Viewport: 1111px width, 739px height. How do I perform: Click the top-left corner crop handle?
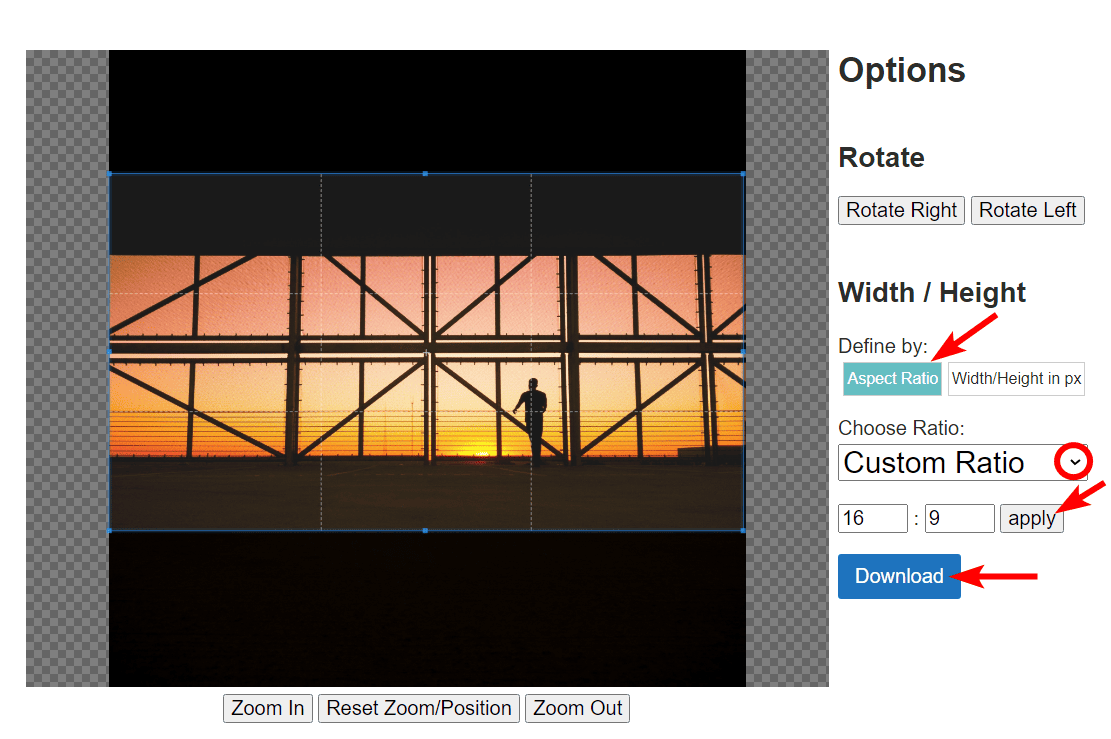coord(108,173)
